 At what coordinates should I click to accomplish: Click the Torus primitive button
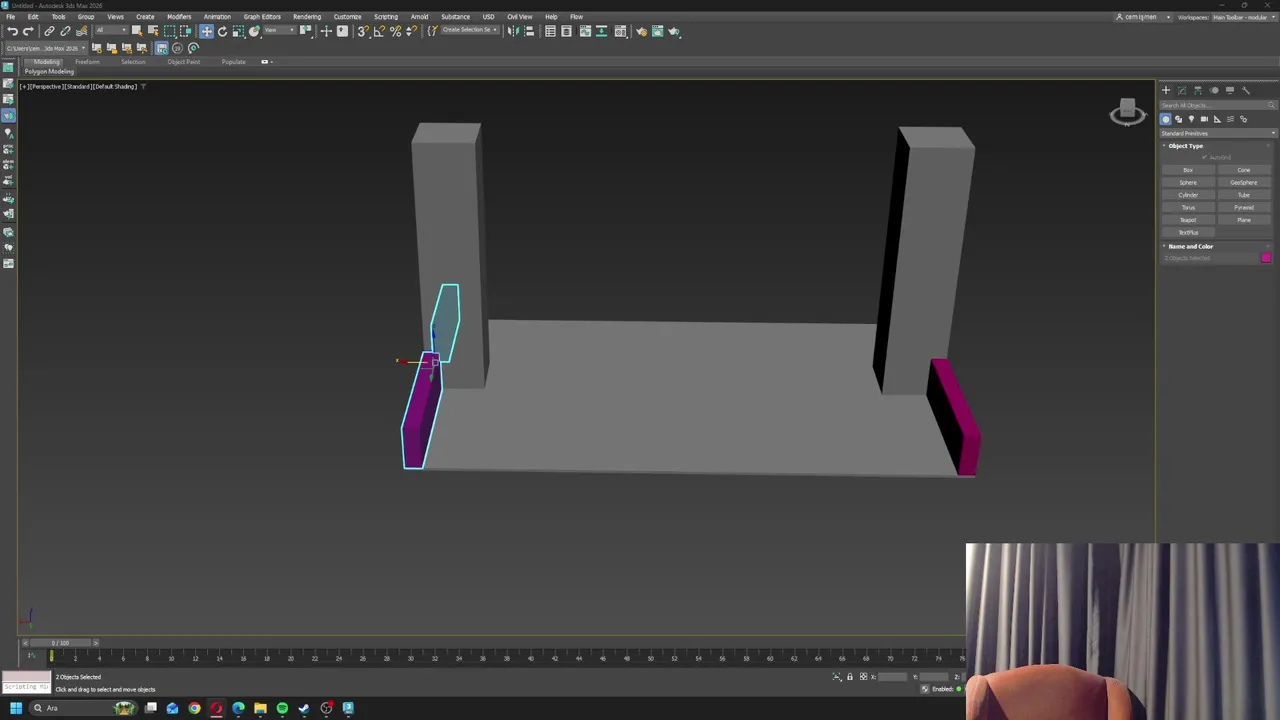1188,207
